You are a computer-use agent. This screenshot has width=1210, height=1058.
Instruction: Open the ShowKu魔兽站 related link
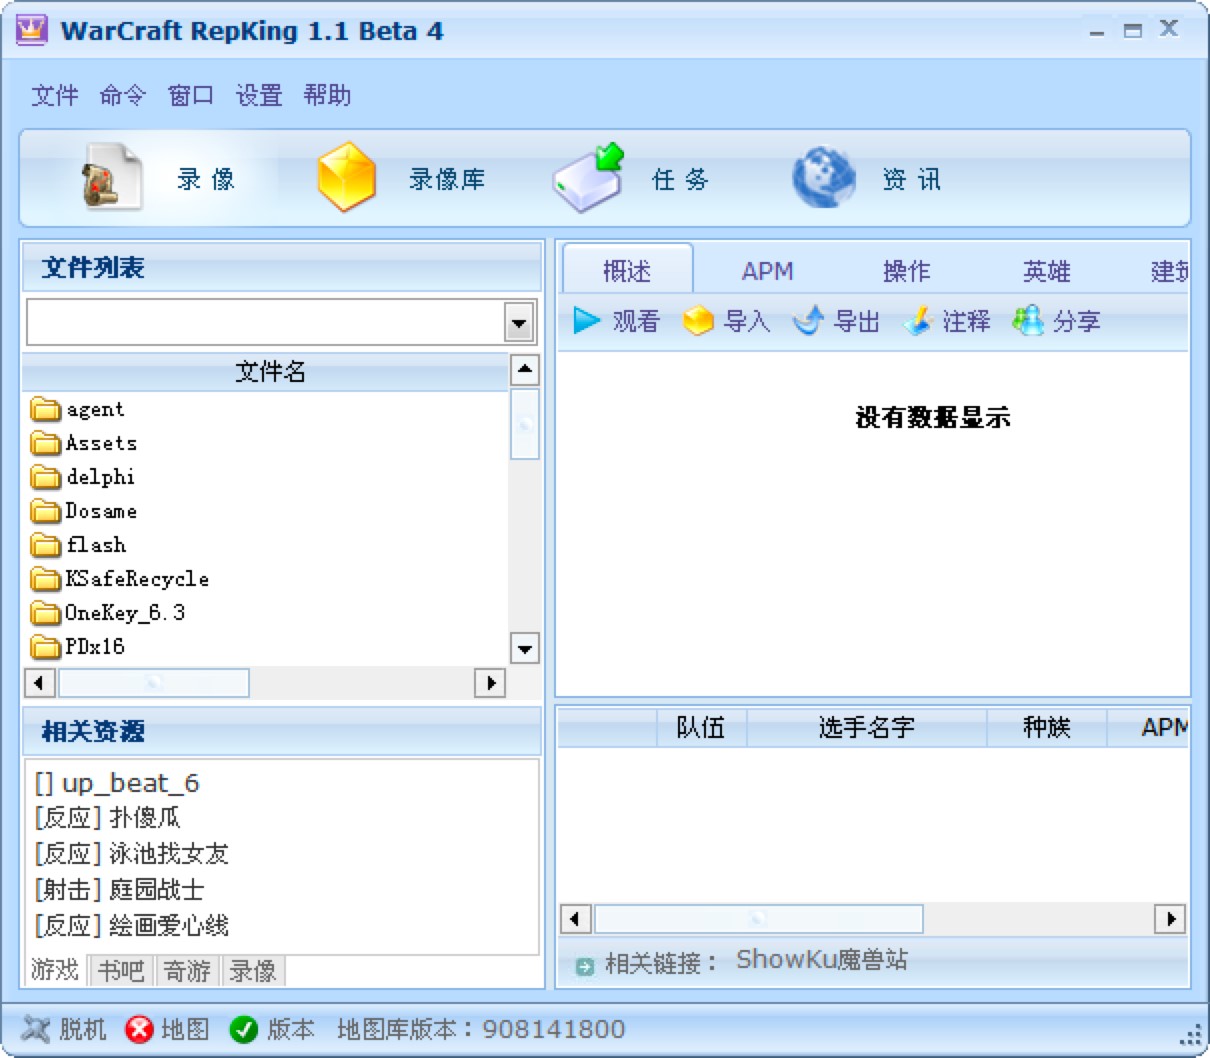pos(822,959)
